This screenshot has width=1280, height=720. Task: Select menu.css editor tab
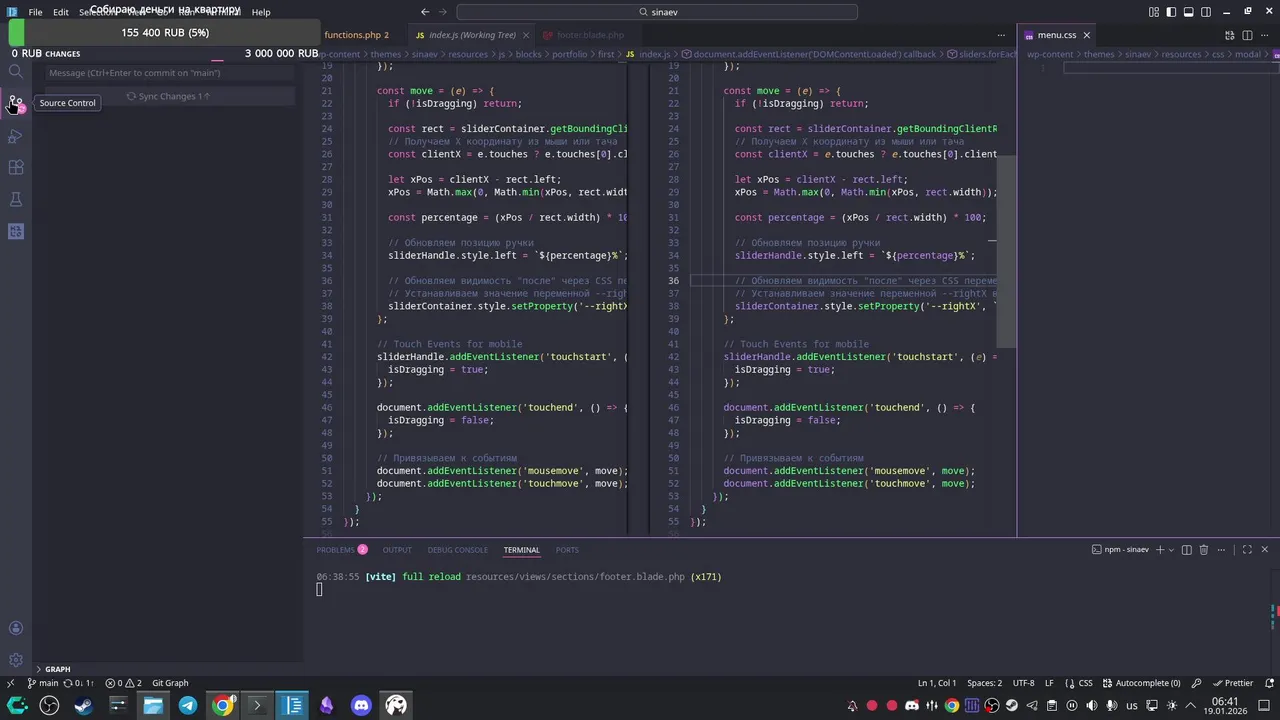[x=1057, y=35]
